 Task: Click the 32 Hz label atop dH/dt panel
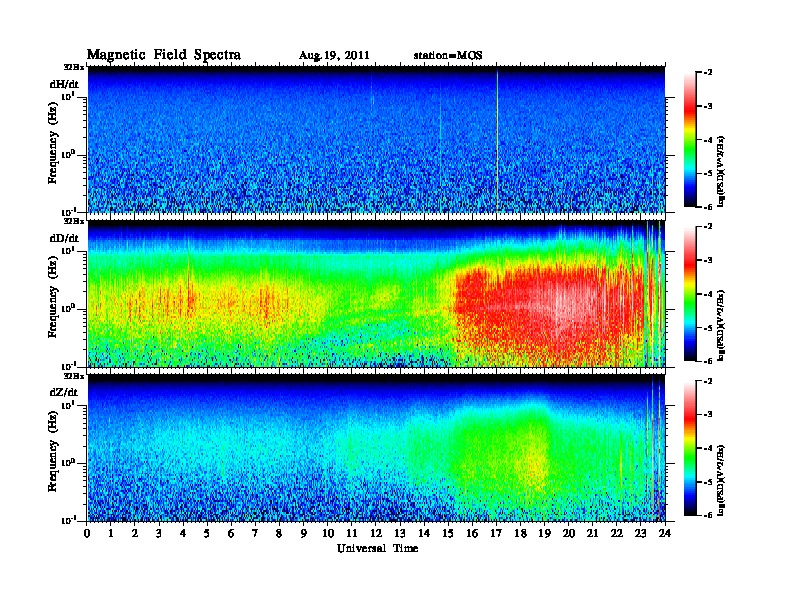coord(74,67)
